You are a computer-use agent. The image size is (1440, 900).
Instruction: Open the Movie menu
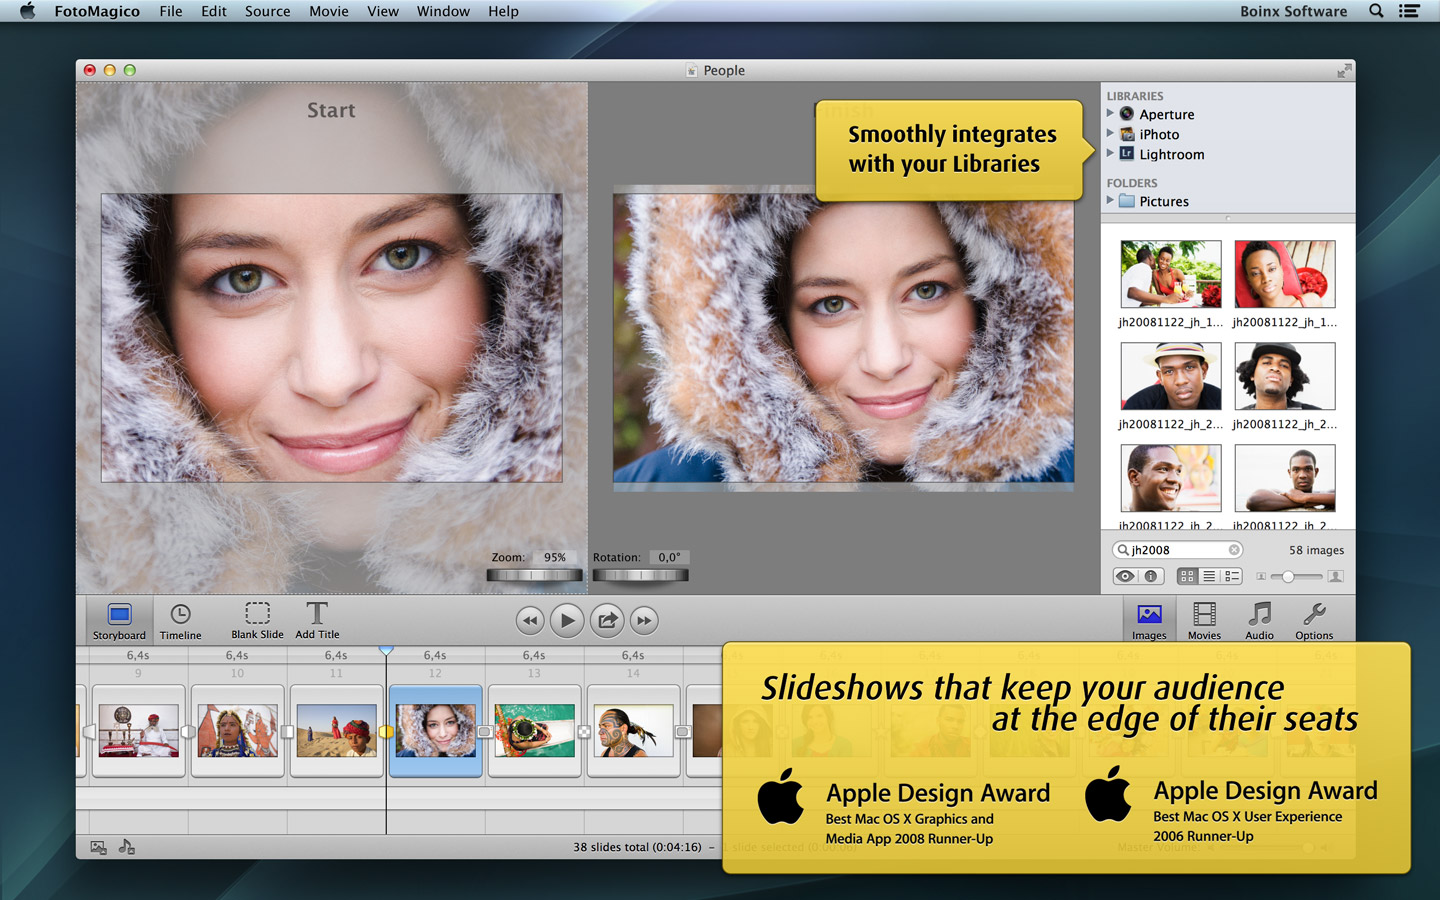coord(328,11)
